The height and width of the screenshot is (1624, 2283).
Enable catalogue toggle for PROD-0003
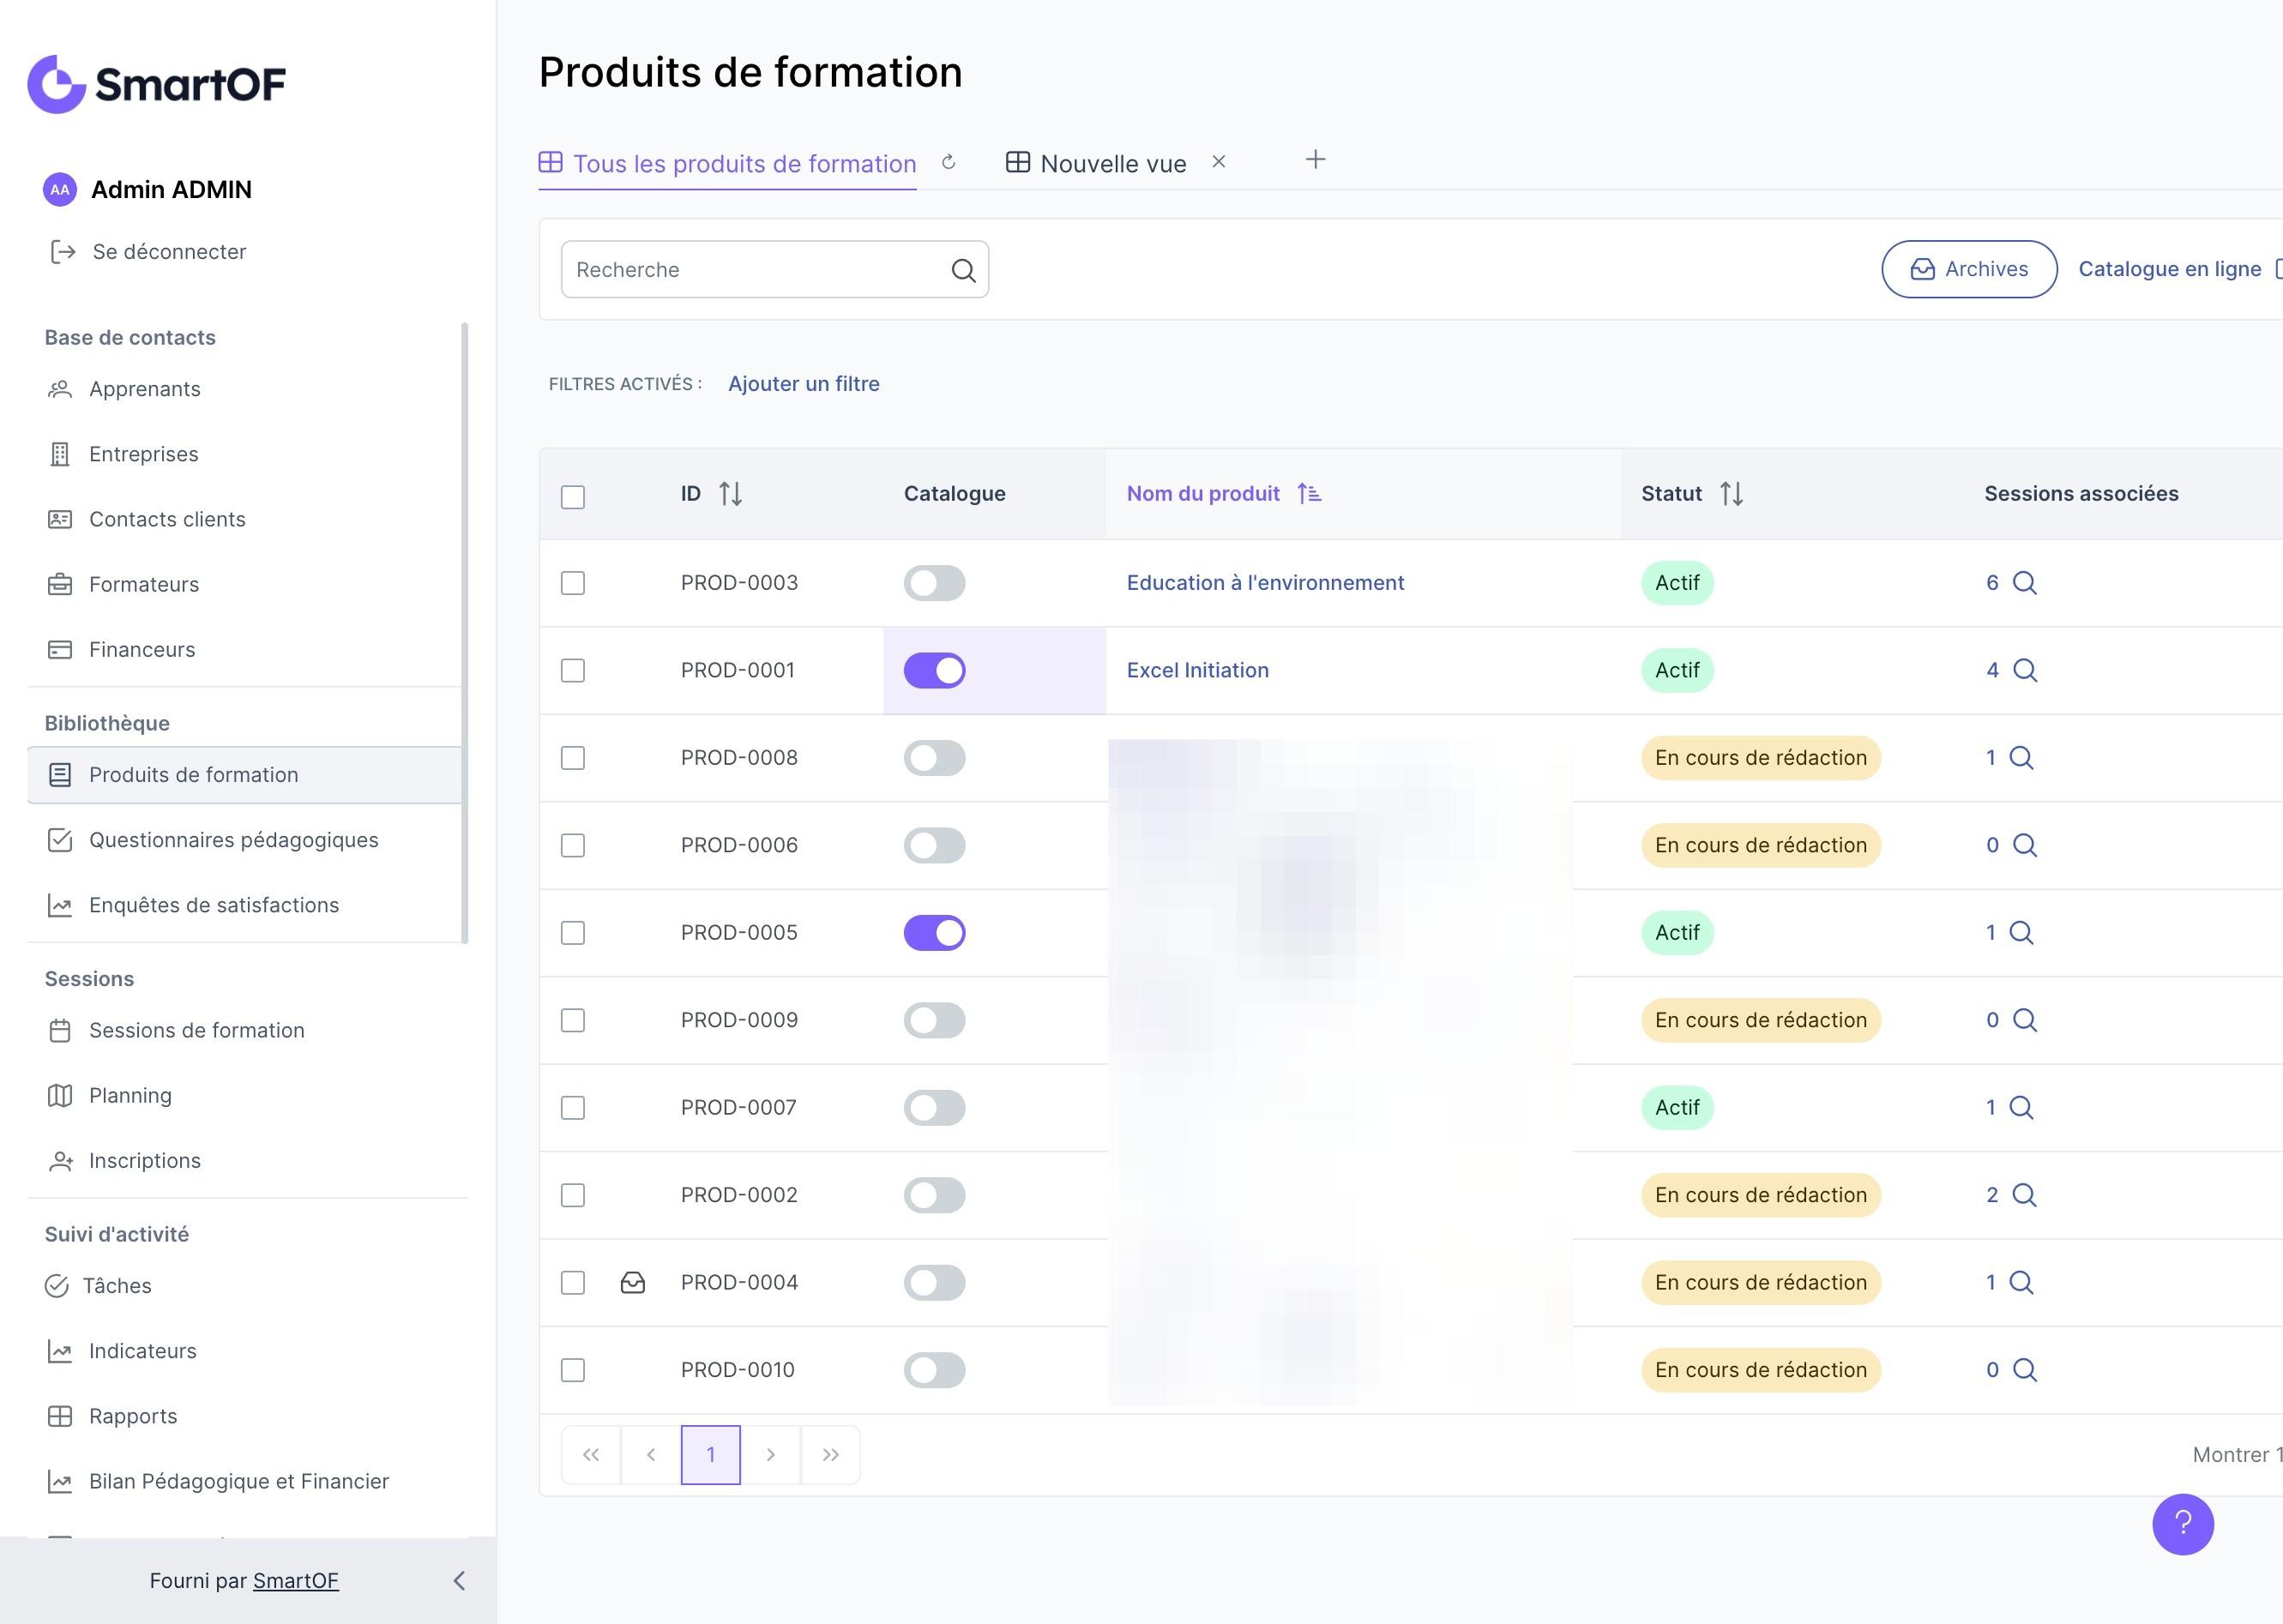pos(934,583)
